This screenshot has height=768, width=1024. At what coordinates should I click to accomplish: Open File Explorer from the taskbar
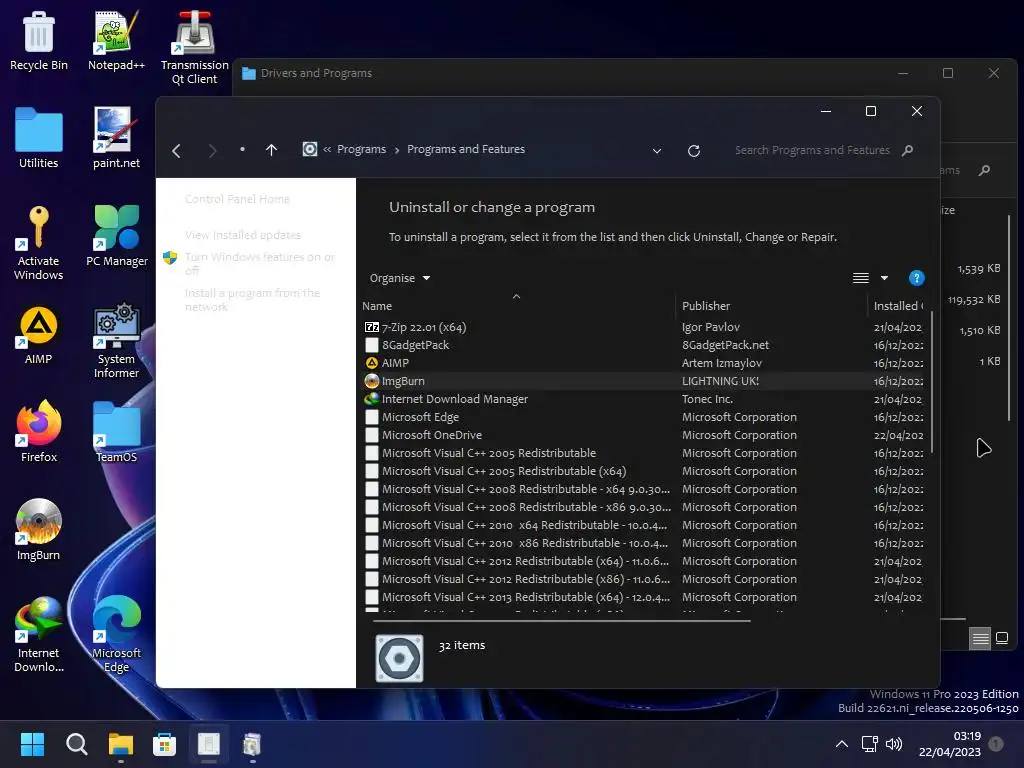point(121,744)
